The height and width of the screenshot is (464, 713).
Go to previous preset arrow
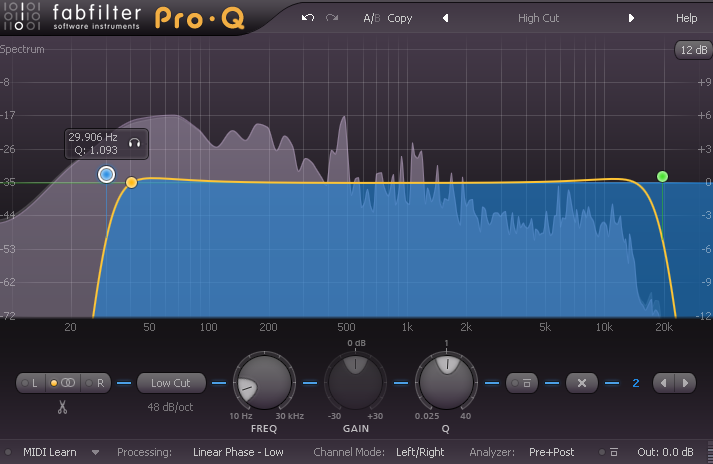click(446, 18)
